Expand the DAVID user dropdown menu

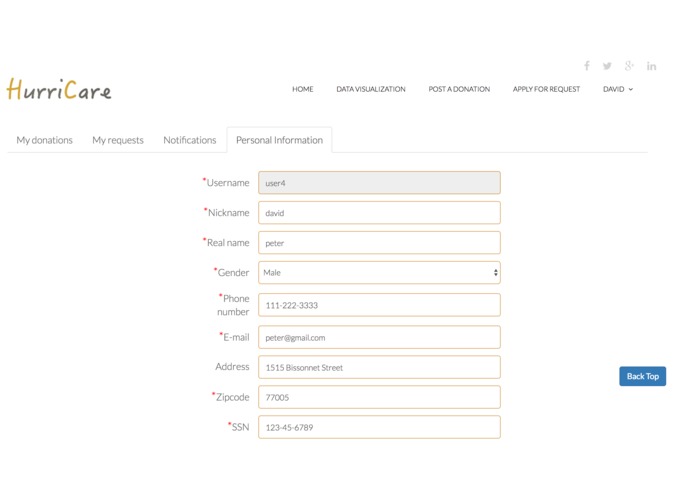pos(618,89)
